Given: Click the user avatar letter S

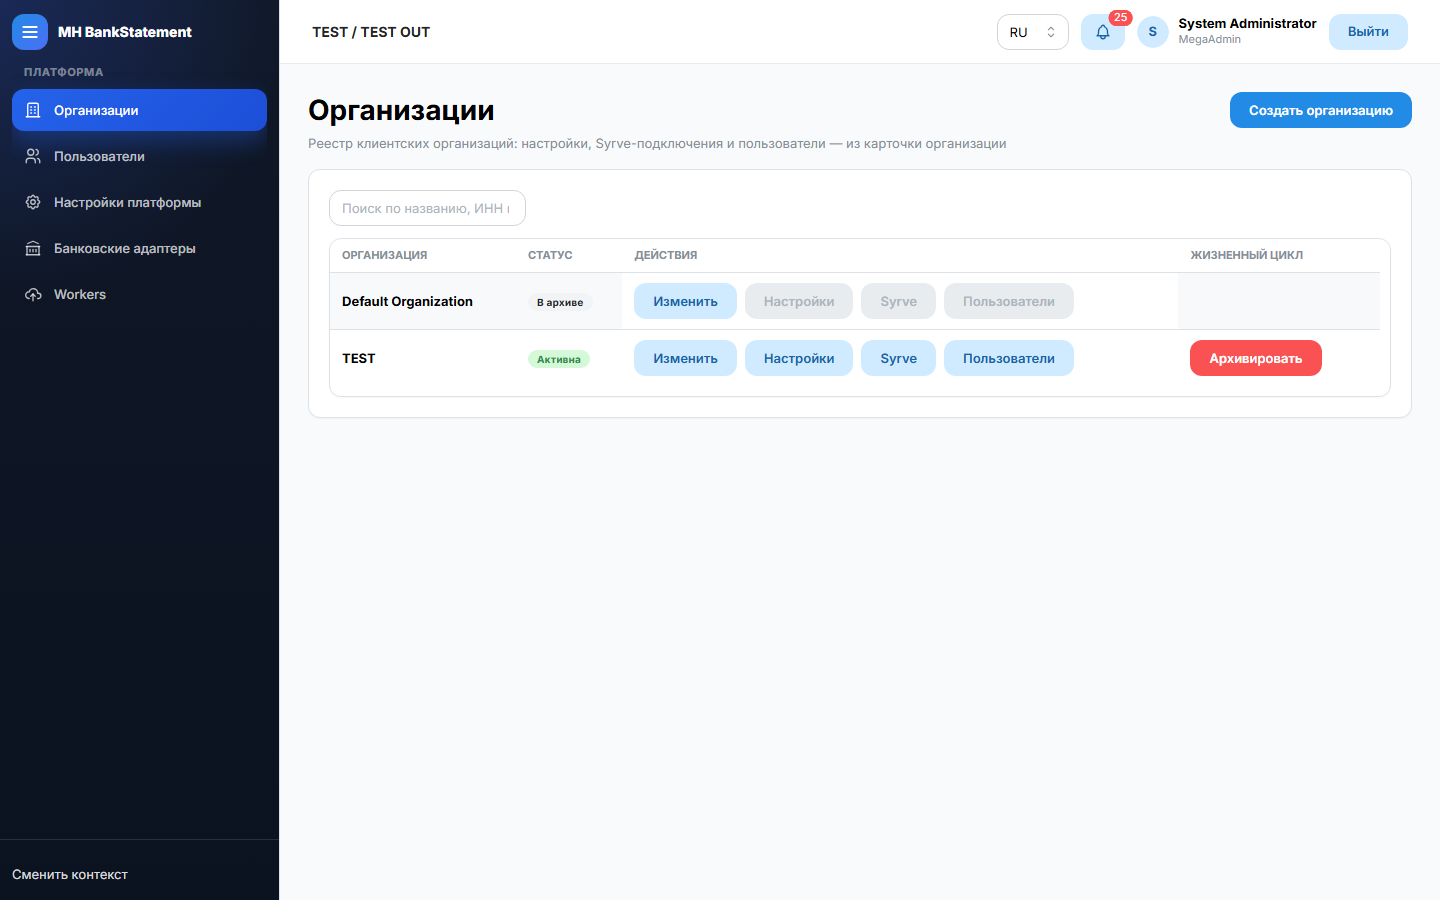Looking at the screenshot, I should click(1153, 32).
